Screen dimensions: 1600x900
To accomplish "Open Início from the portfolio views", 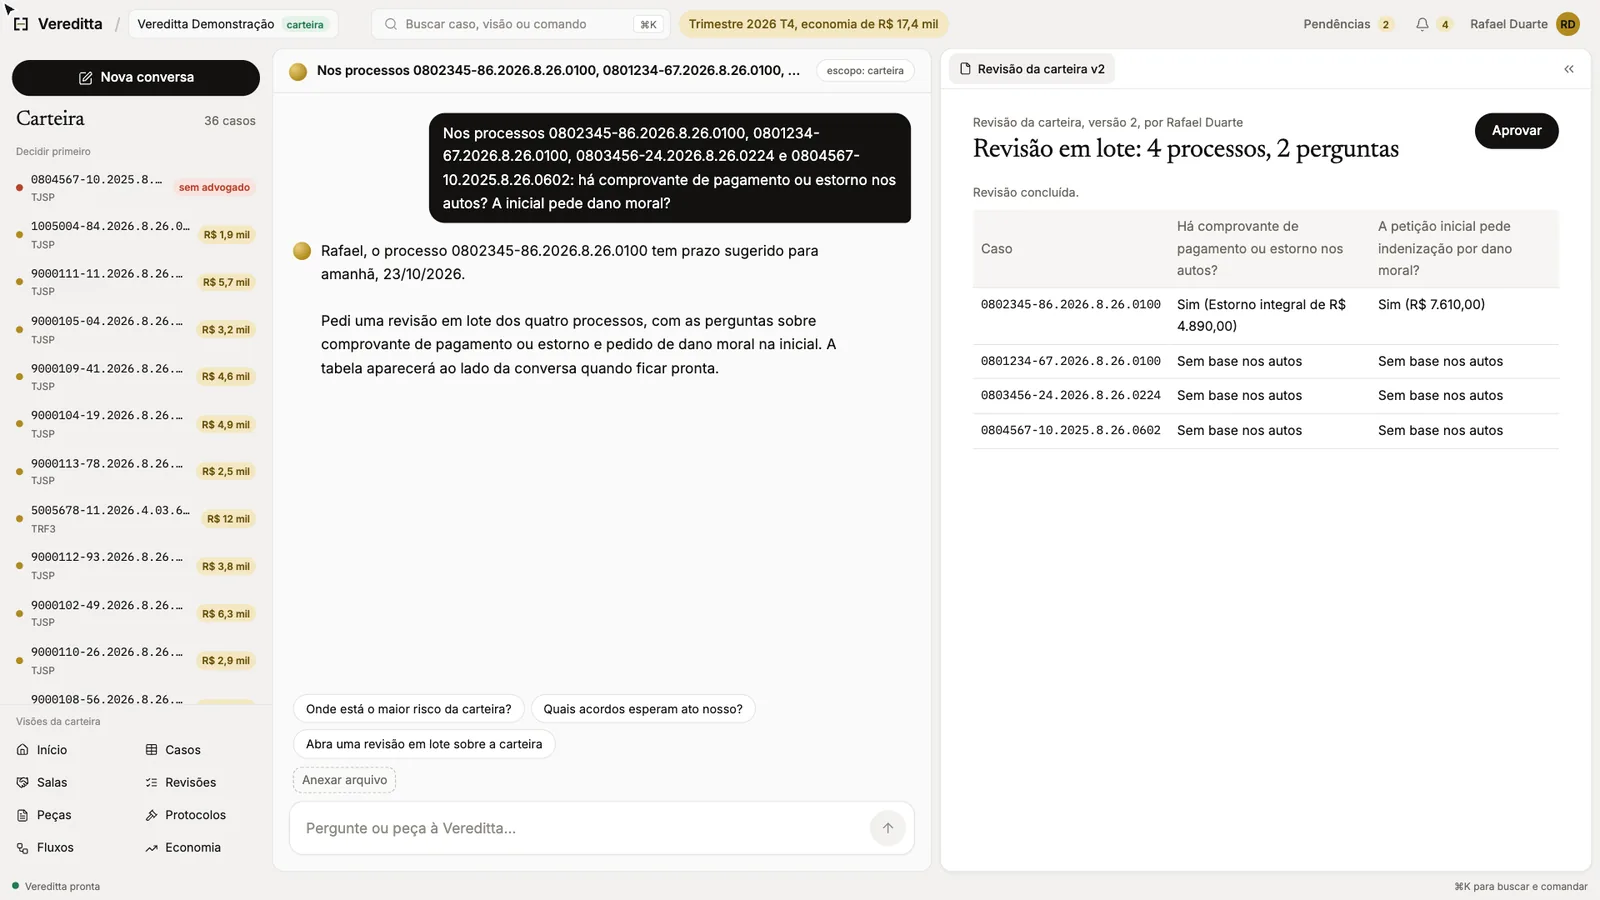I will coord(42,750).
